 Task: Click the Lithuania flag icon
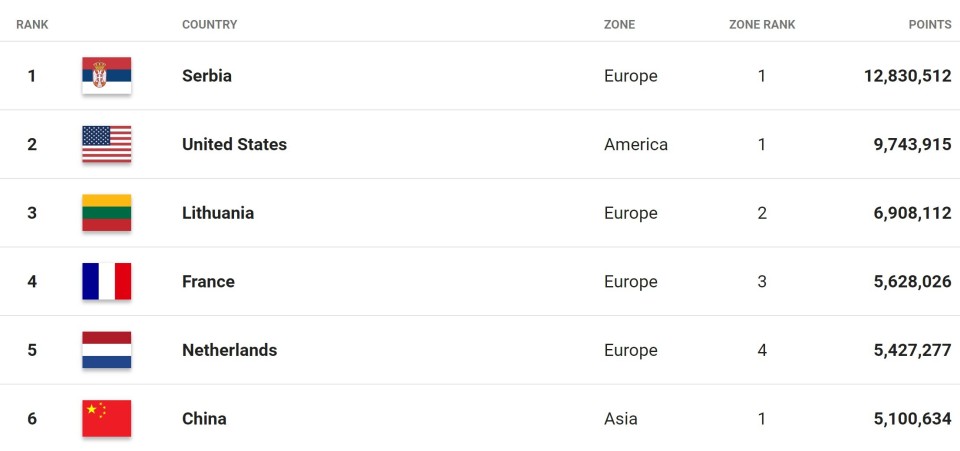(107, 213)
